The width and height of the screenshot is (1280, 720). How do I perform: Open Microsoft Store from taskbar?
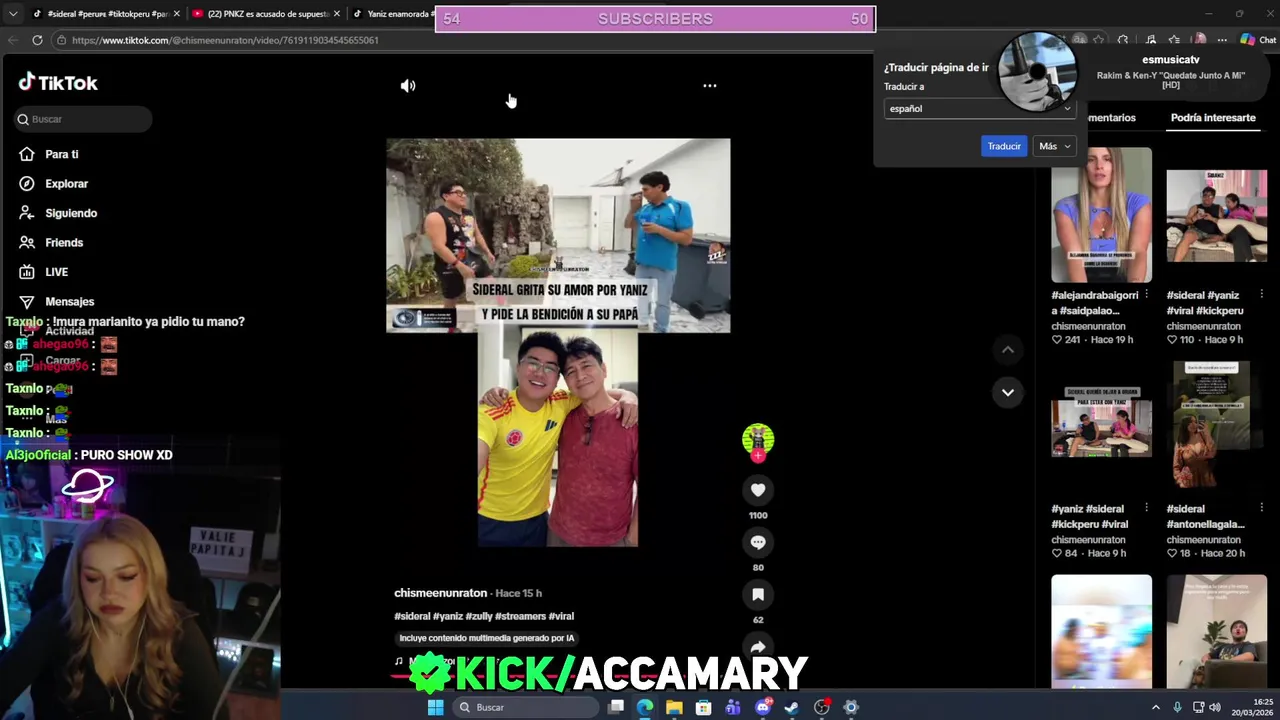704,707
